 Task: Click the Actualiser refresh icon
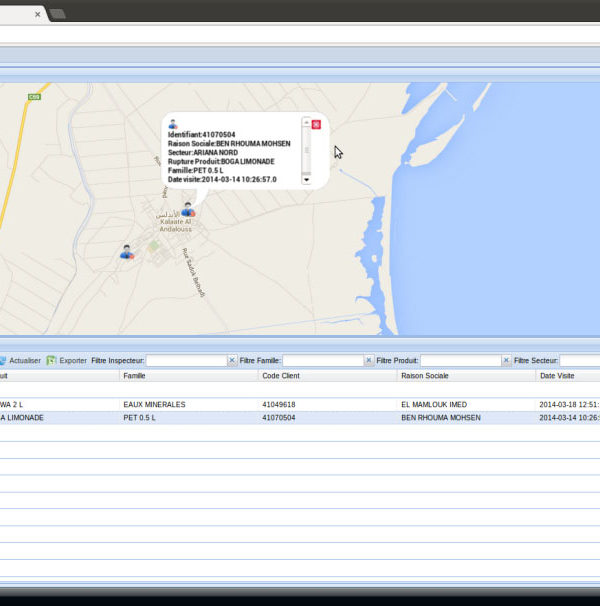[3, 360]
